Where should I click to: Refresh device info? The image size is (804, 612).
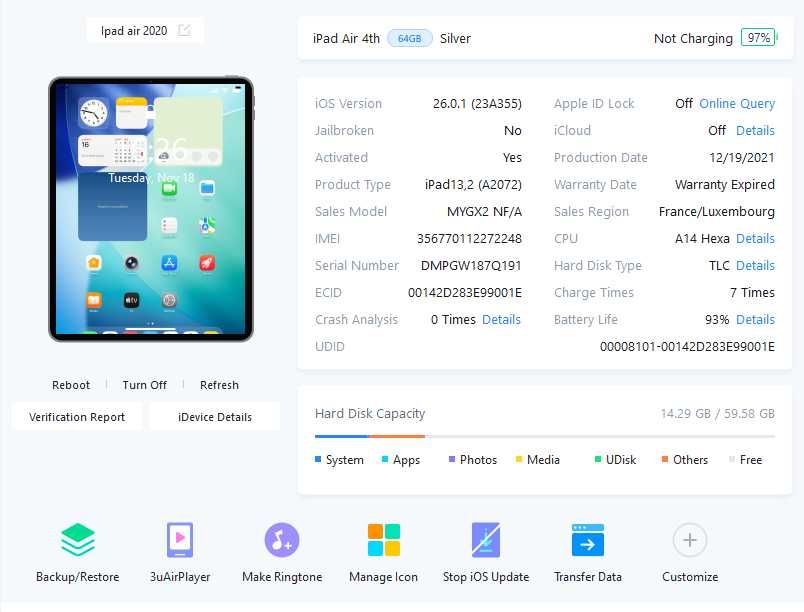219,385
